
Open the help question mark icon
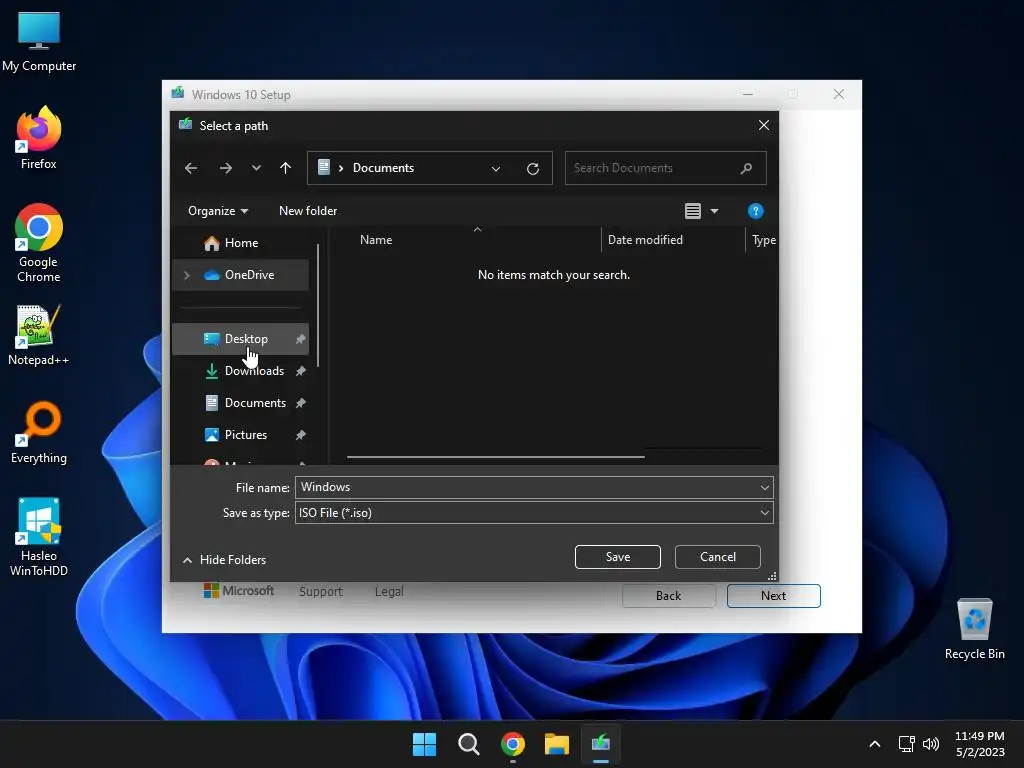[756, 211]
